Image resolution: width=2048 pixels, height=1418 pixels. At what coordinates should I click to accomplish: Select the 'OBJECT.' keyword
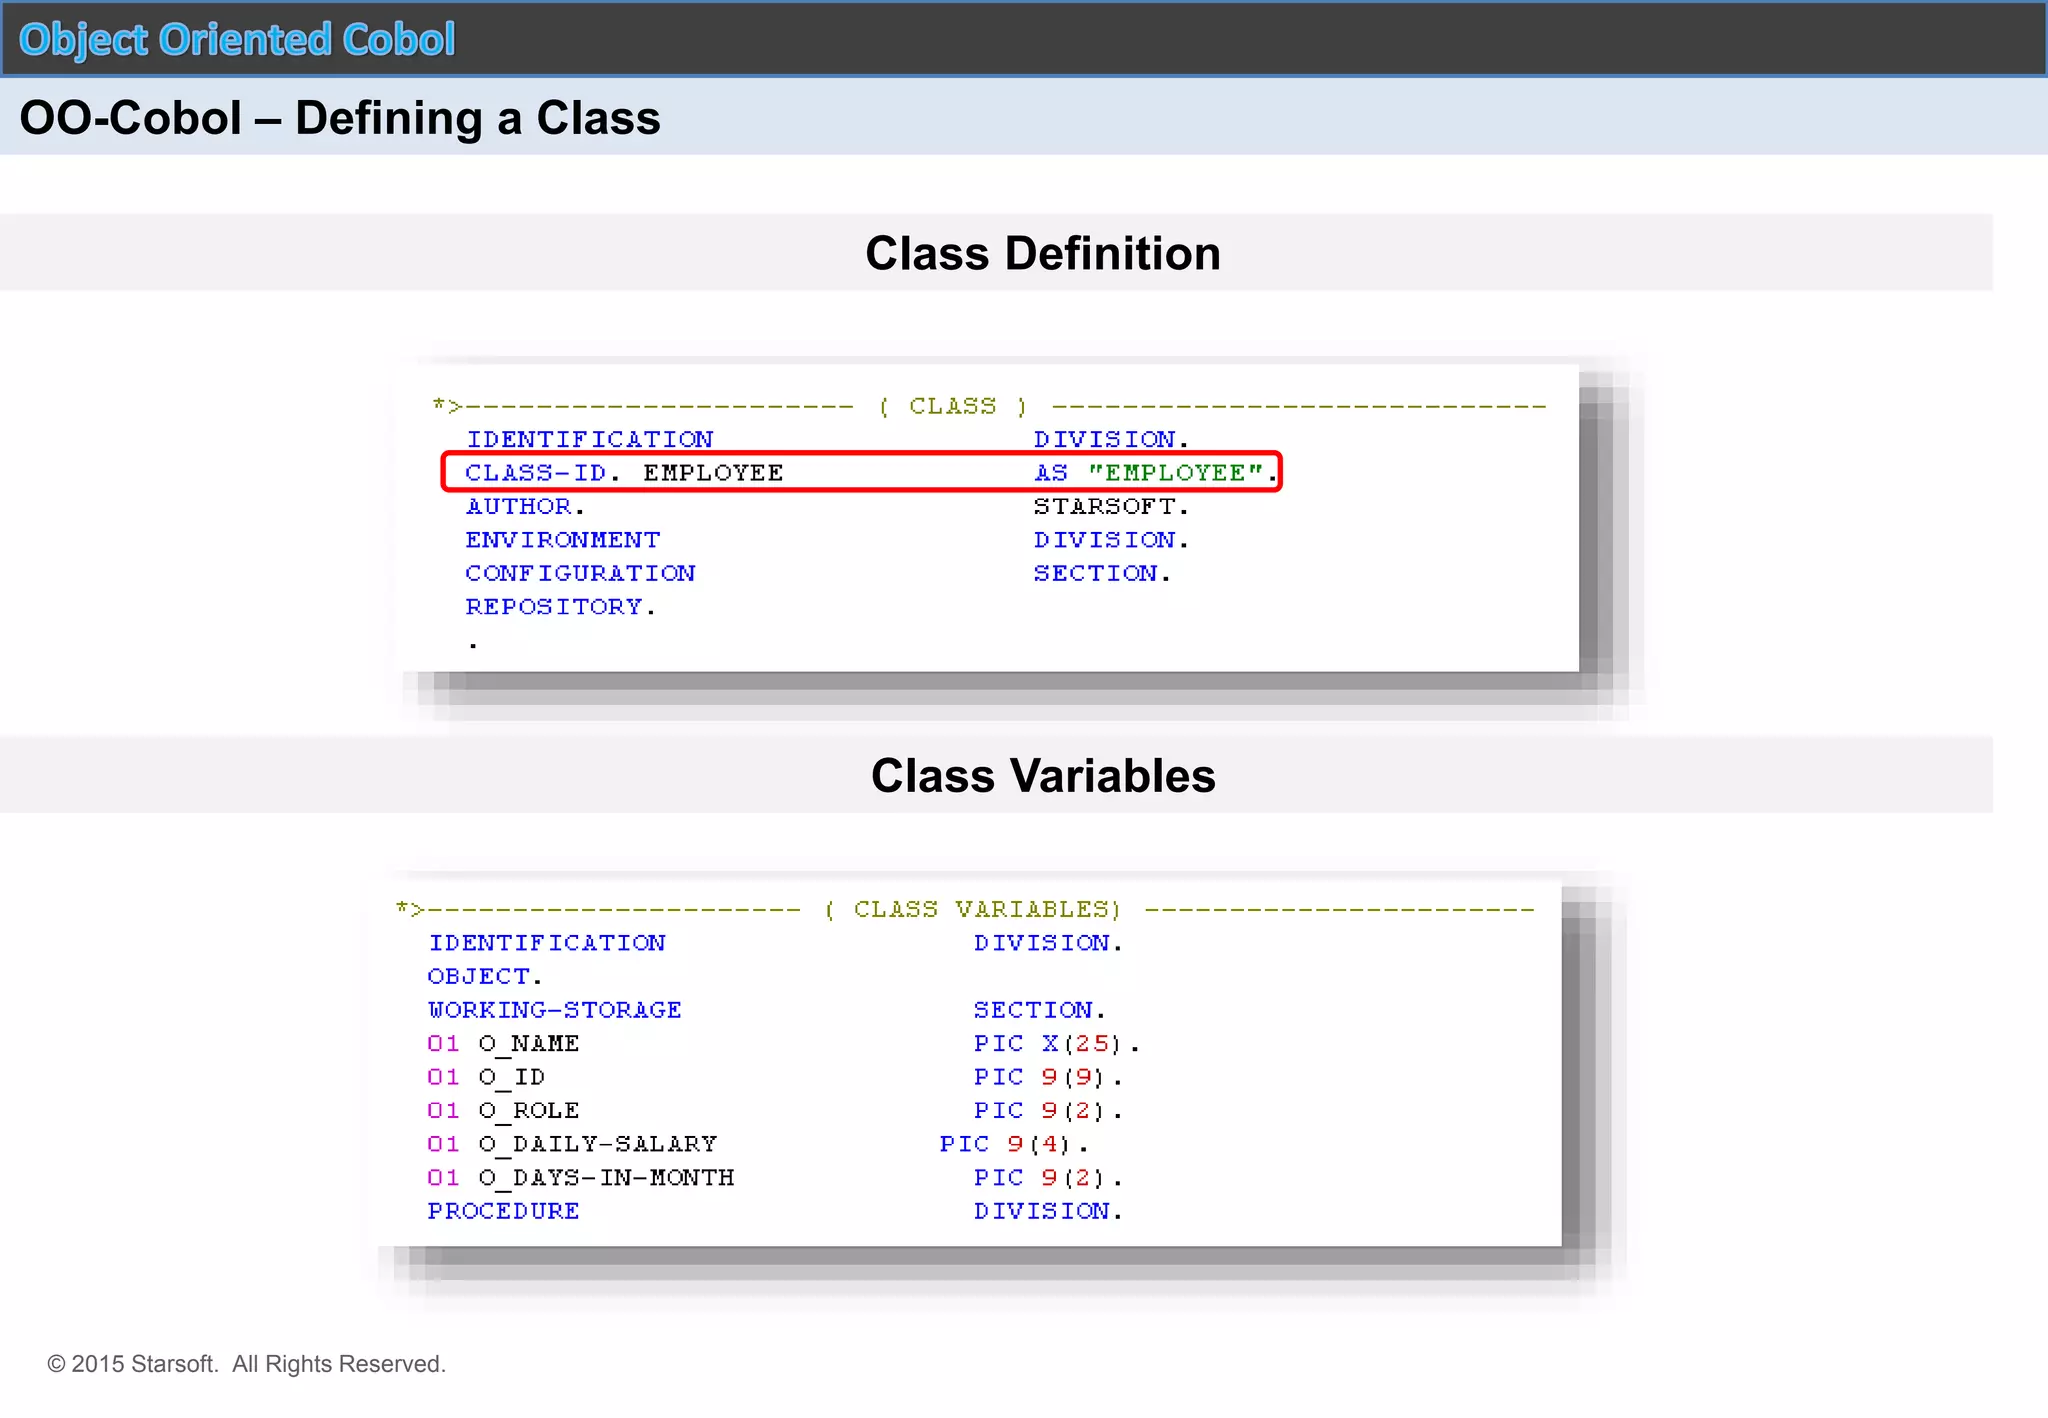coord(485,976)
